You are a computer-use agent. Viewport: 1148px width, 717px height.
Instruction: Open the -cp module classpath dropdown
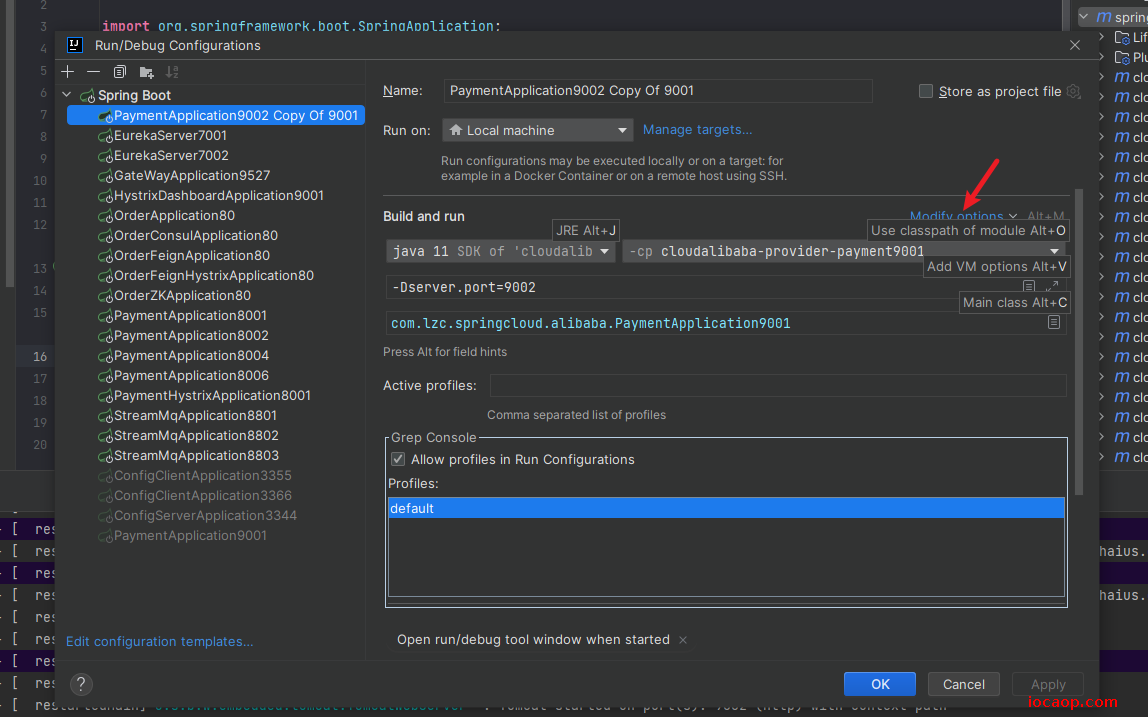845,251
